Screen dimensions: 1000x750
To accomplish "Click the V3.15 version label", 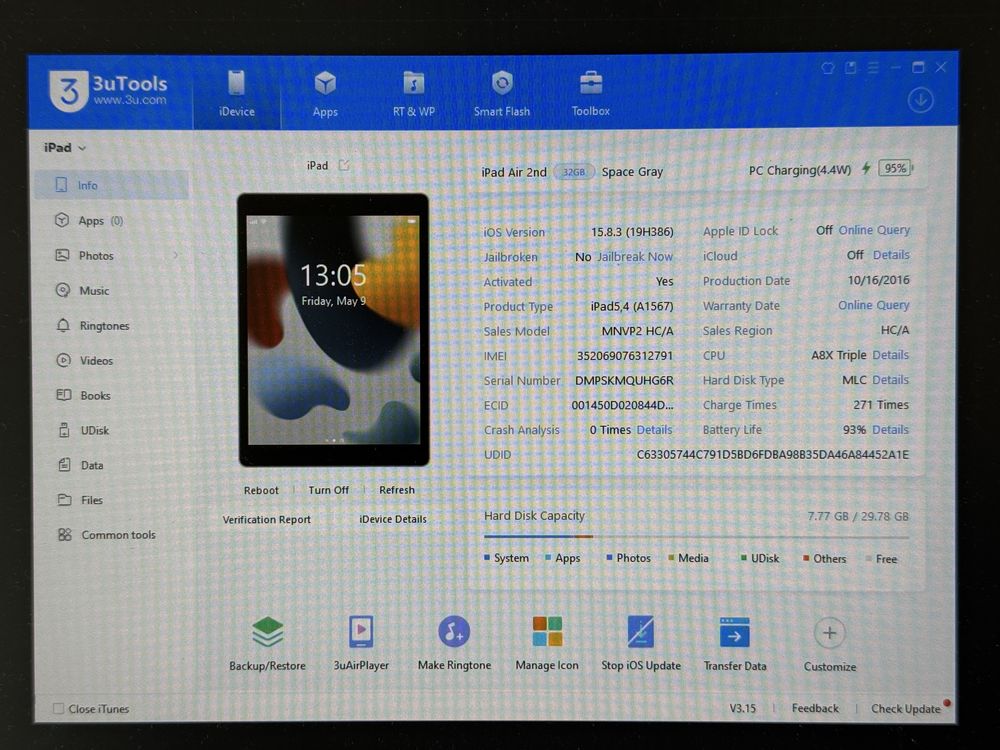I will 742,709.
